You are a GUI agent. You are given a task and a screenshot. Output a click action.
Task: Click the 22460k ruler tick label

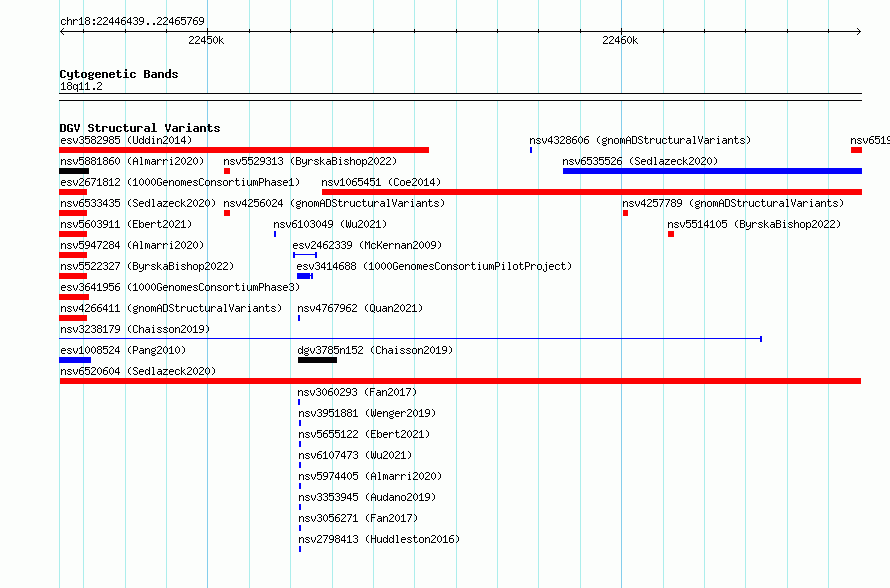pos(620,40)
